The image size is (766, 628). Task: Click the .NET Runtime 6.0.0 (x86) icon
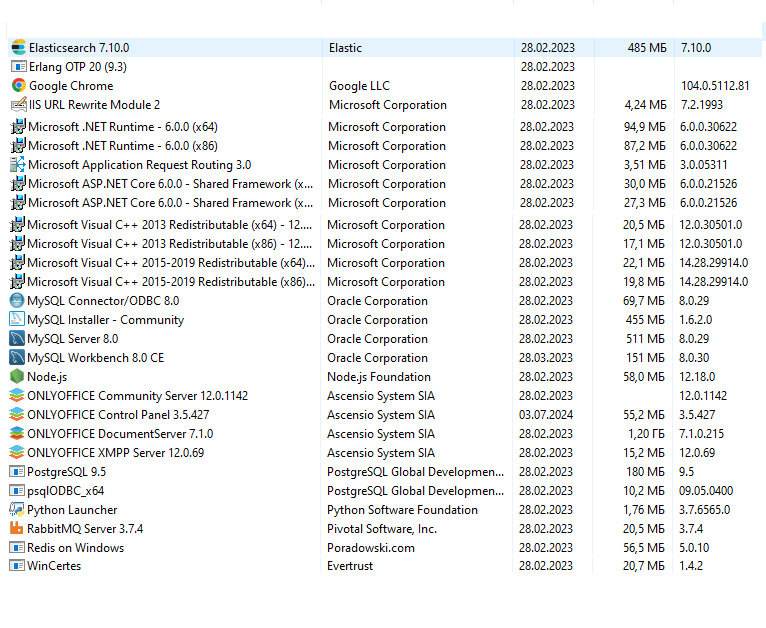tap(18, 146)
